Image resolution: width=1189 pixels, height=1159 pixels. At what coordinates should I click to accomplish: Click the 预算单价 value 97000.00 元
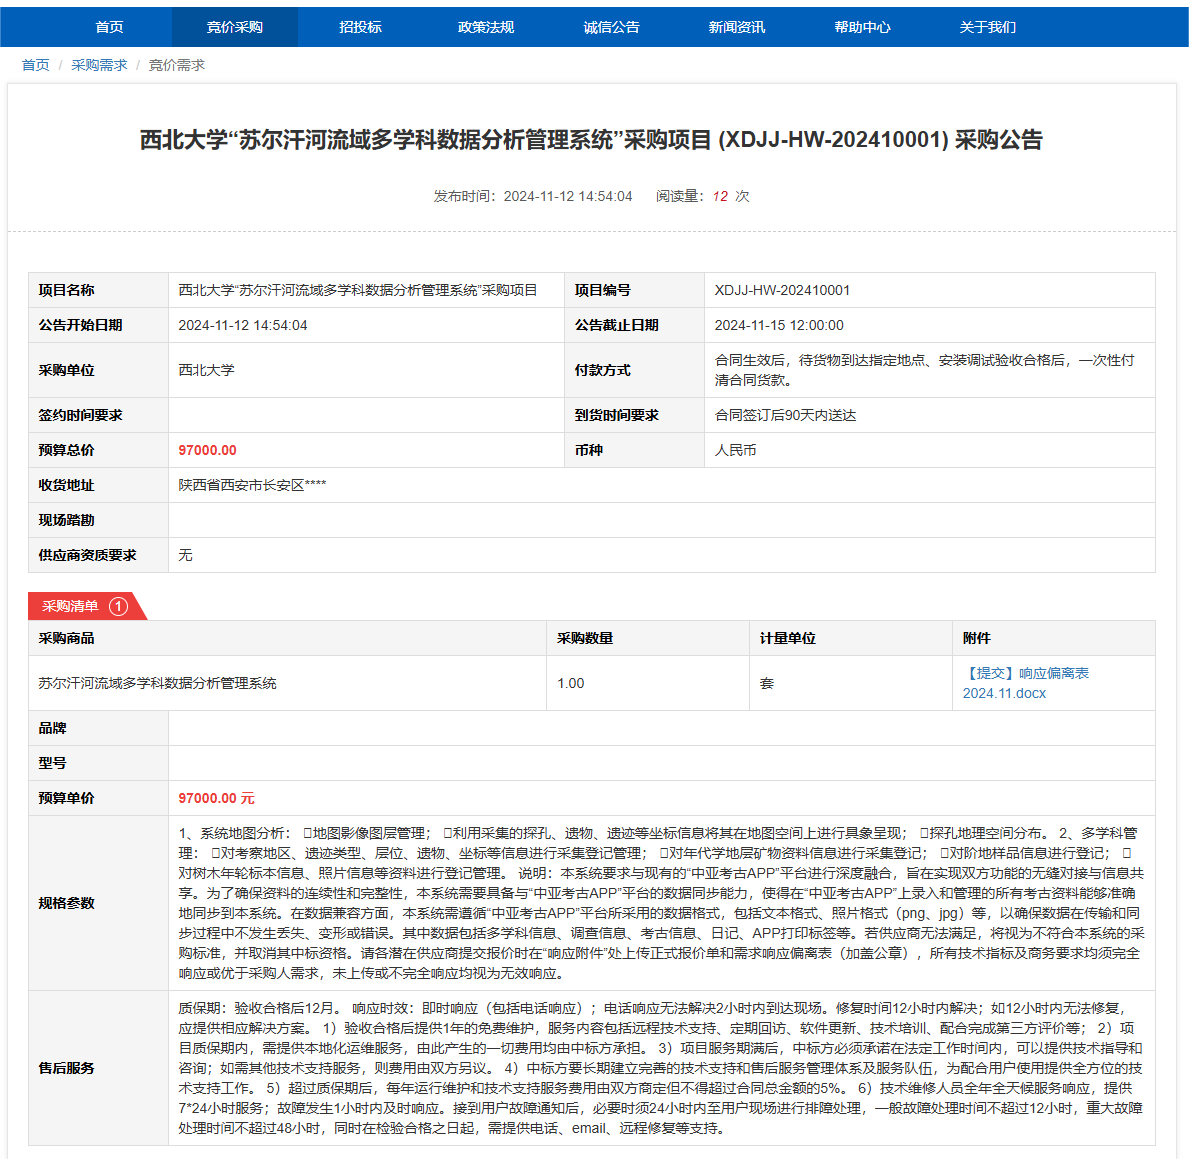pyautogui.click(x=216, y=798)
